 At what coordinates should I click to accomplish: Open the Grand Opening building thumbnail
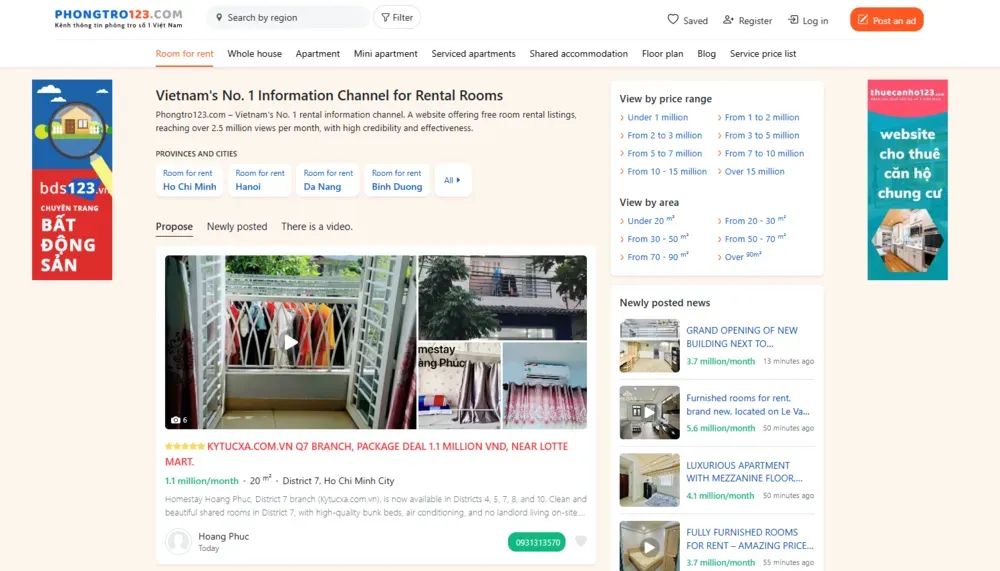649,346
